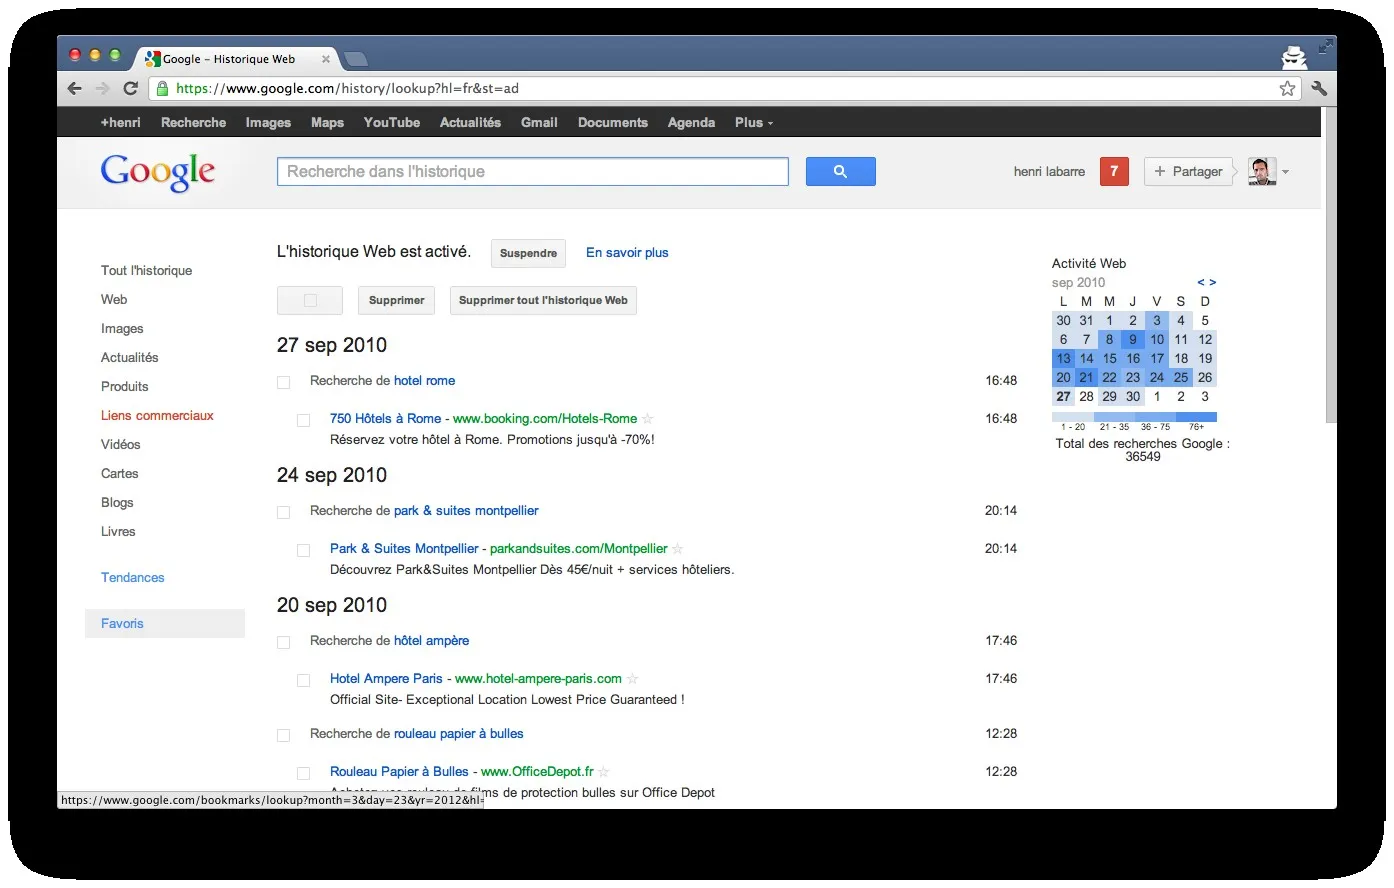This screenshot has width=1394, height=888.
Task: Click the browser forward arrow
Action: 102,88
